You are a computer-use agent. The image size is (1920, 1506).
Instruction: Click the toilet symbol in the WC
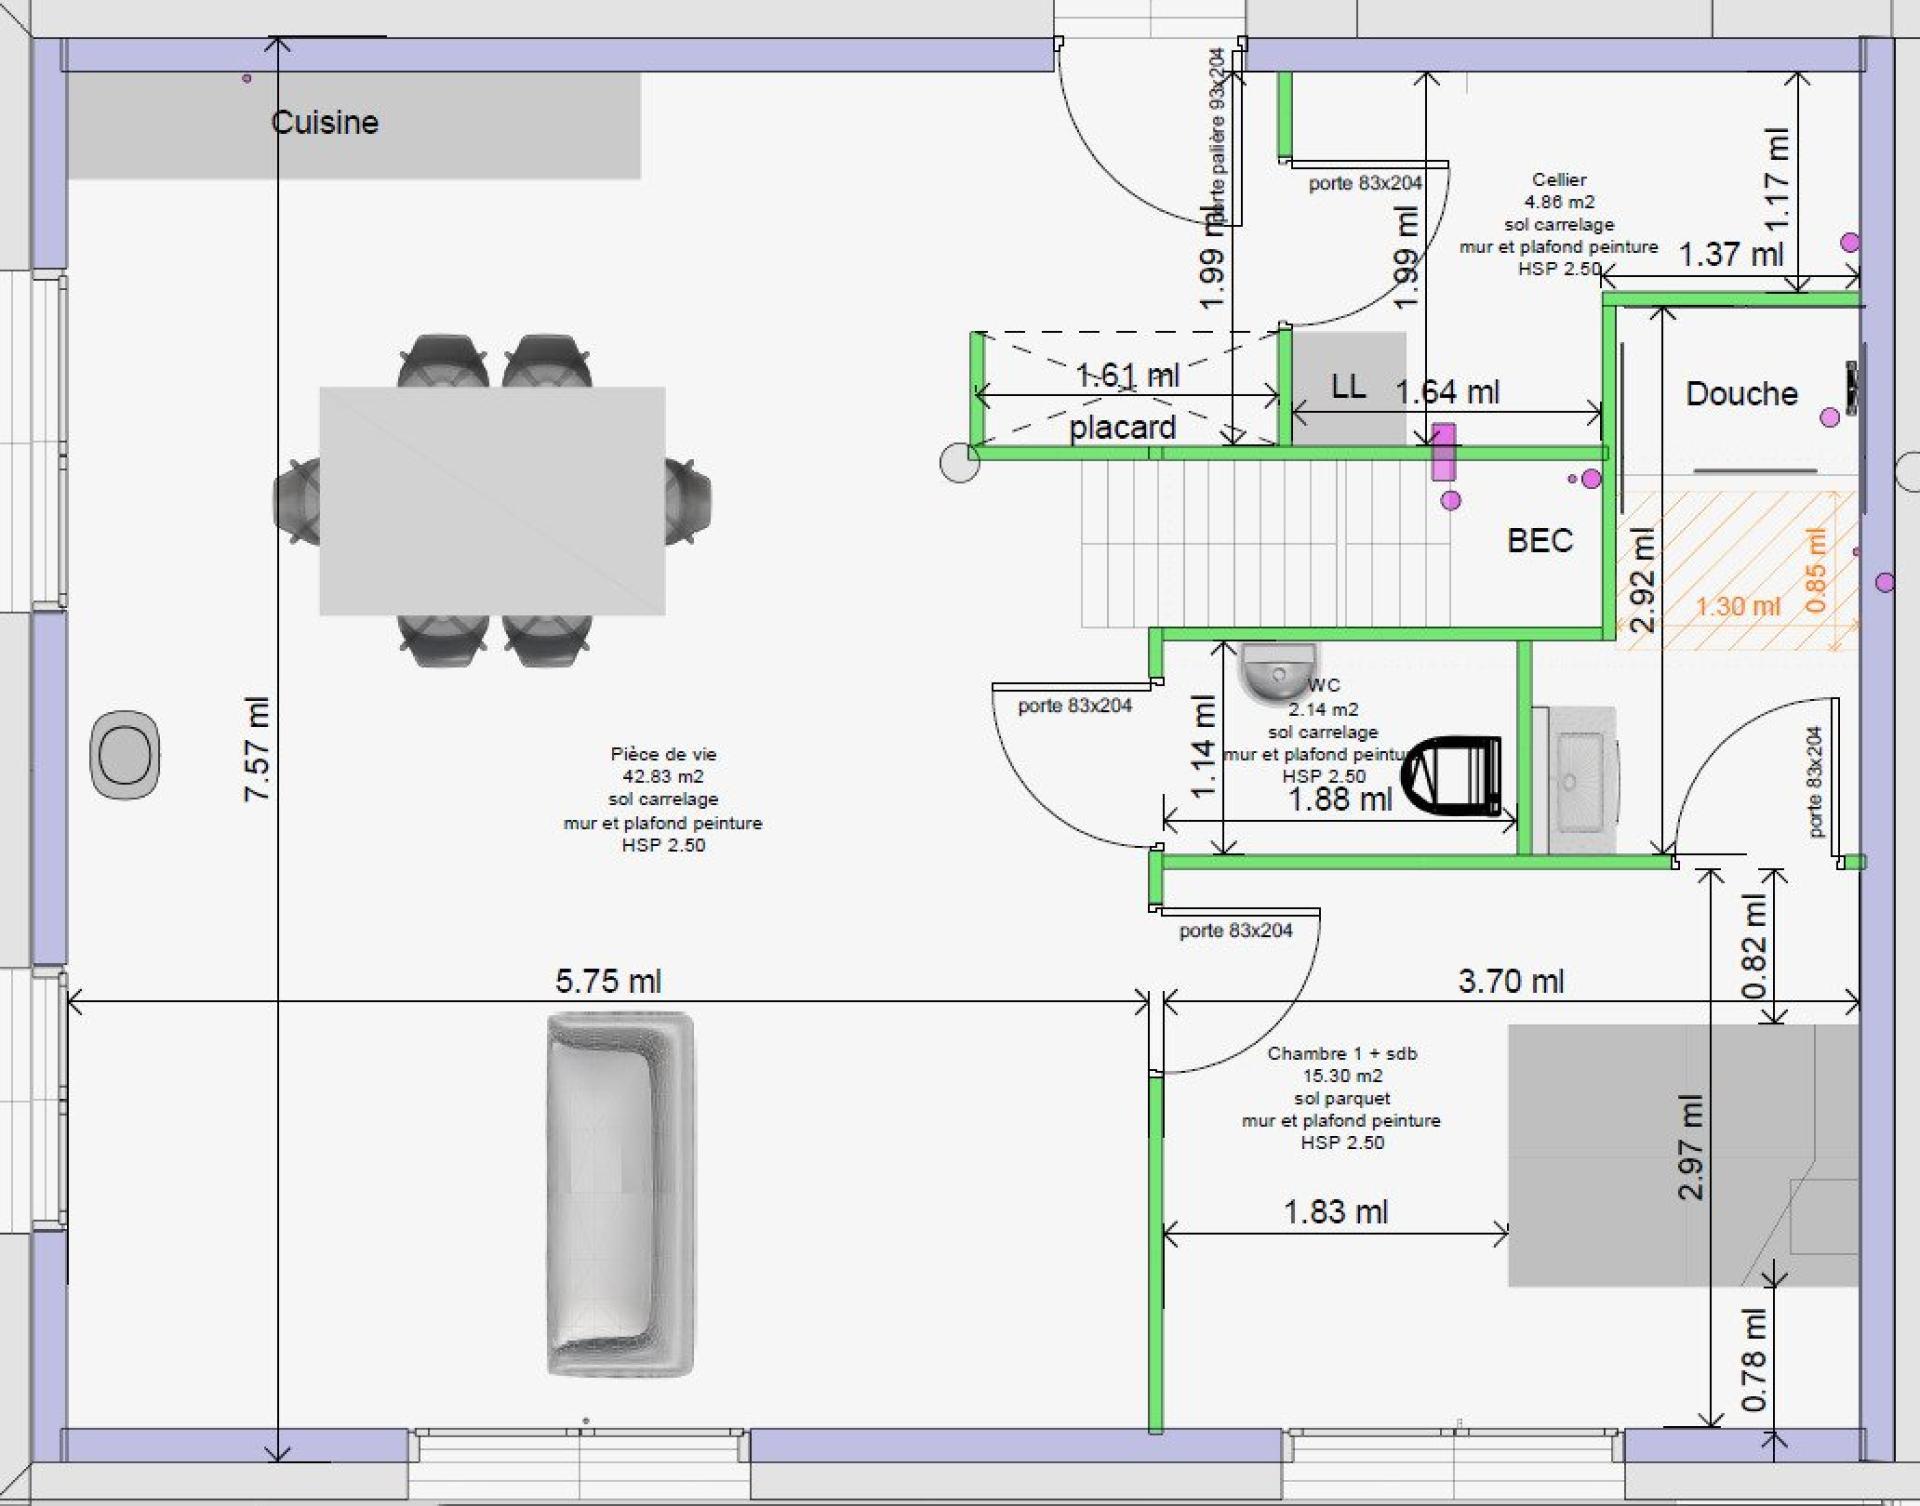click(x=1452, y=775)
